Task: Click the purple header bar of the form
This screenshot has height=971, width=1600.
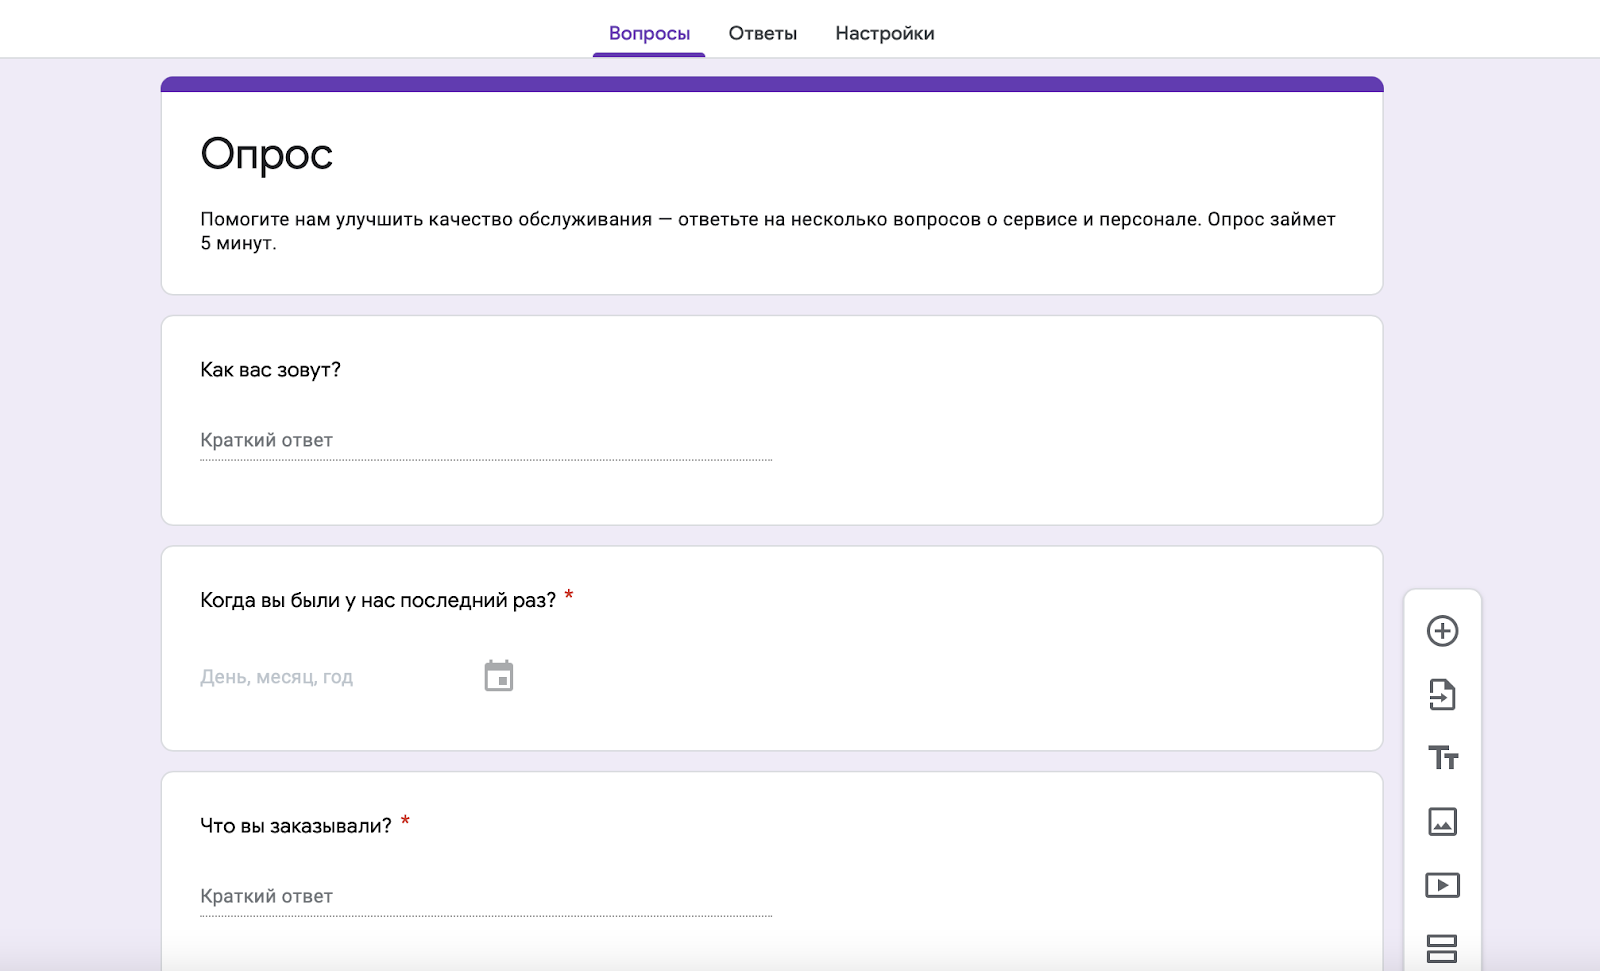Action: tap(771, 84)
